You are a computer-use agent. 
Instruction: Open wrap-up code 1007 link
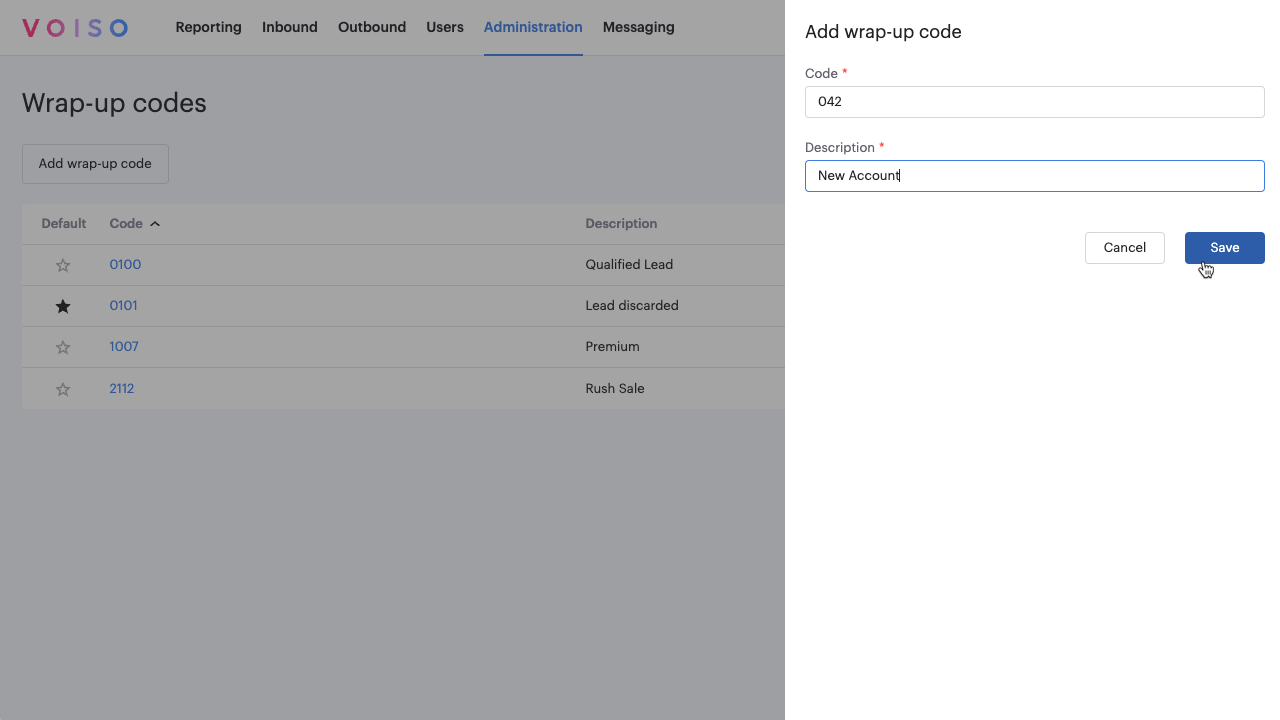point(124,346)
